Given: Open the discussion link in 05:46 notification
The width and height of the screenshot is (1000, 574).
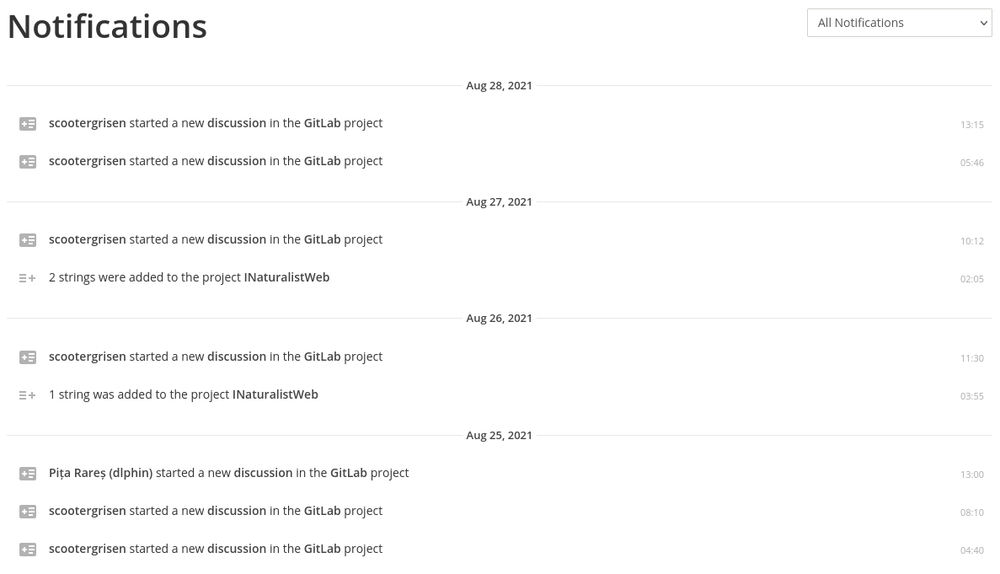Looking at the screenshot, I should tap(237, 161).
